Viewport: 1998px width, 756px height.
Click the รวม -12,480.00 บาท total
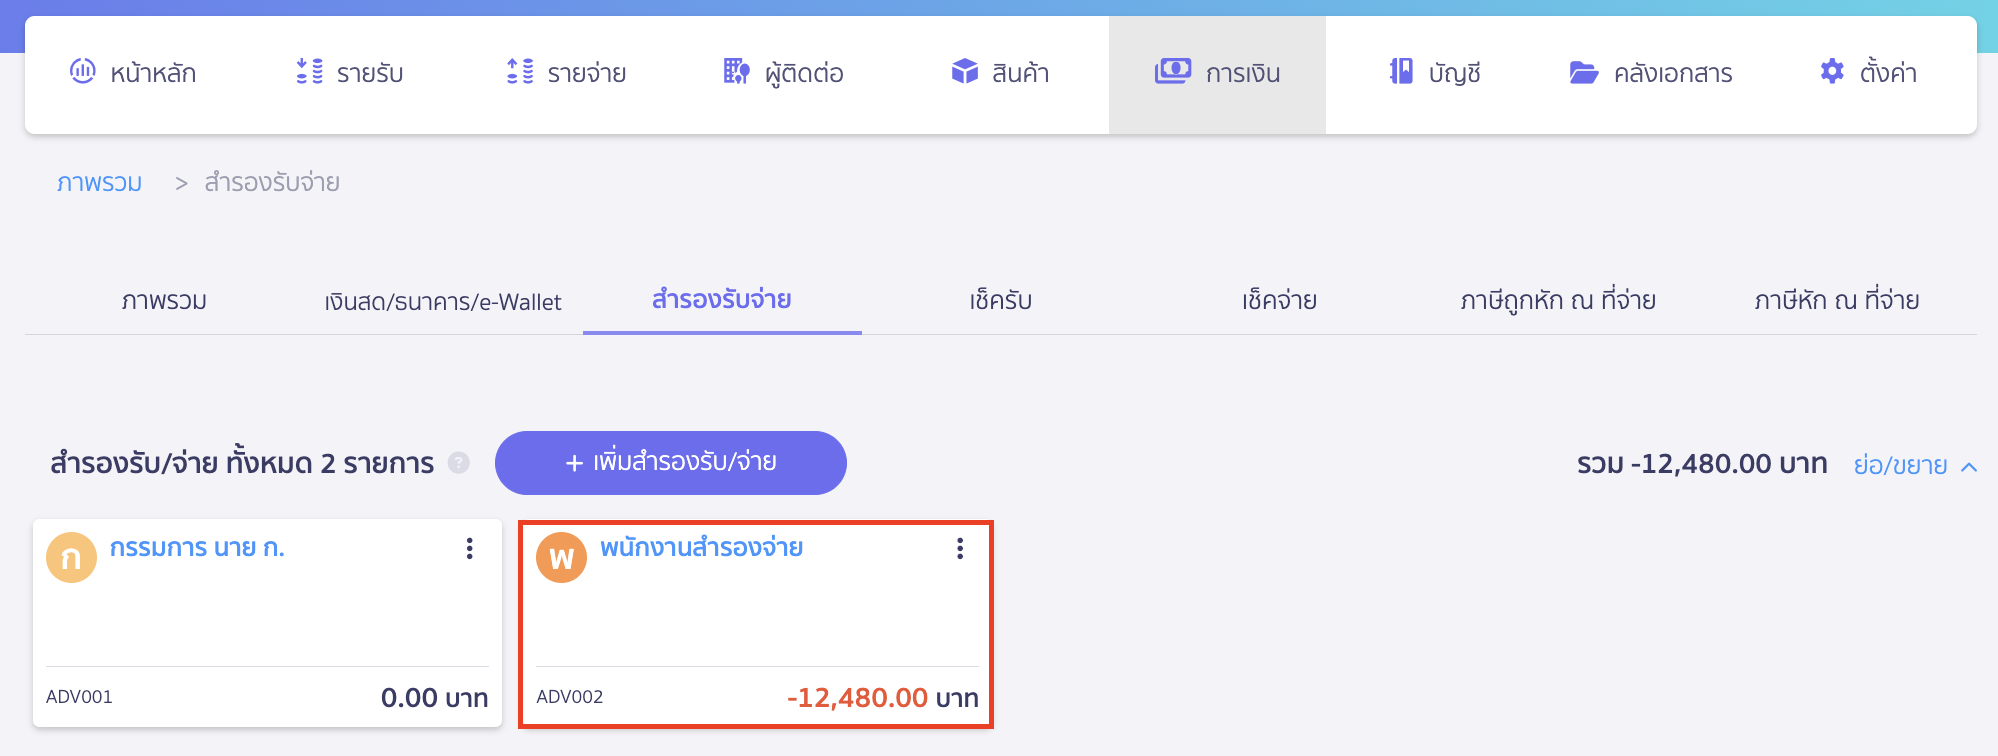pyautogui.click(x=1702, y=464)
